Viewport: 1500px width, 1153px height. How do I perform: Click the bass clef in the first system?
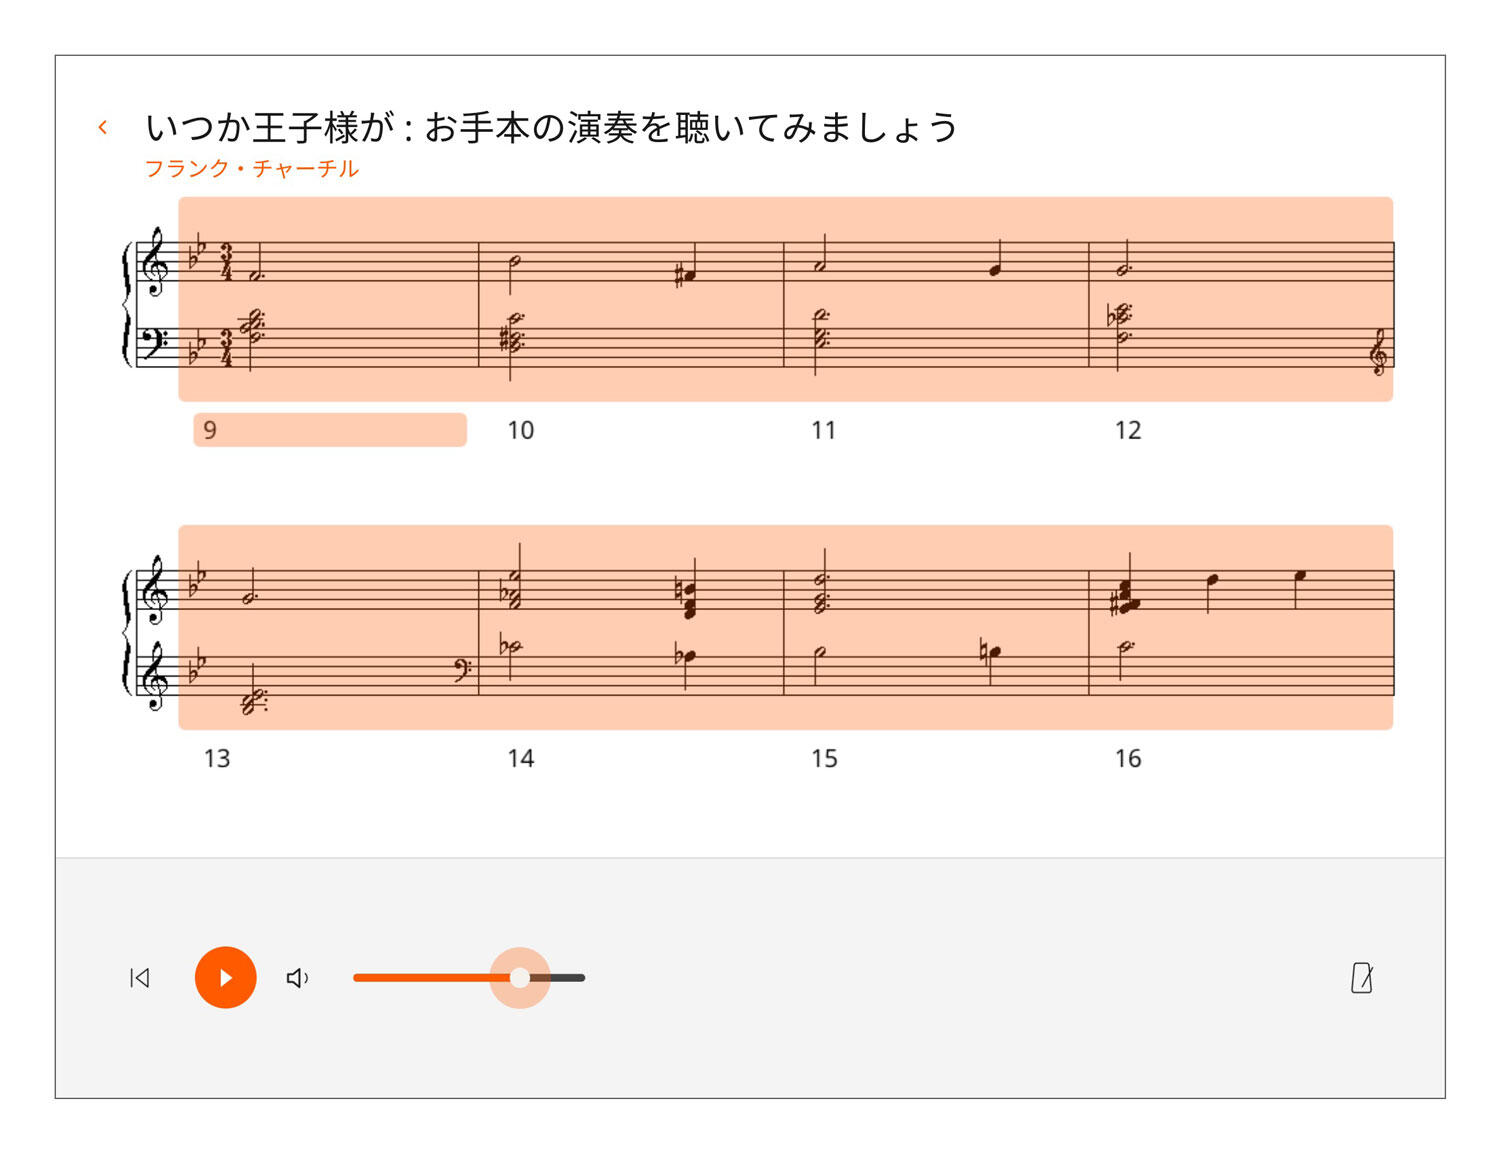pos(154,343)
